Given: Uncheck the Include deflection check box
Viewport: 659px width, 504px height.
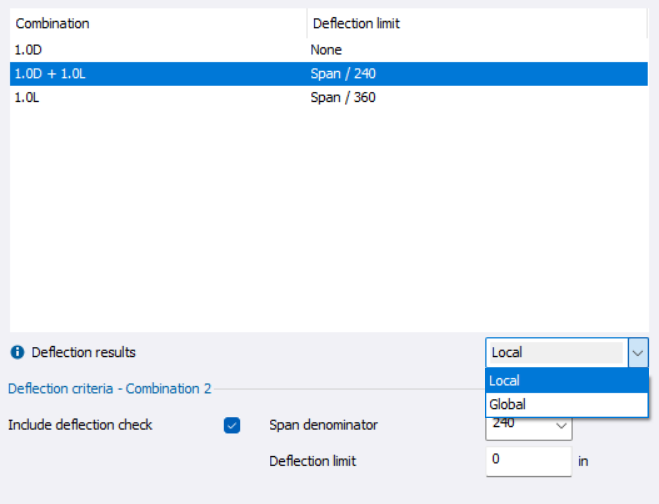Looking at the screenshot, I should [232, 425].
